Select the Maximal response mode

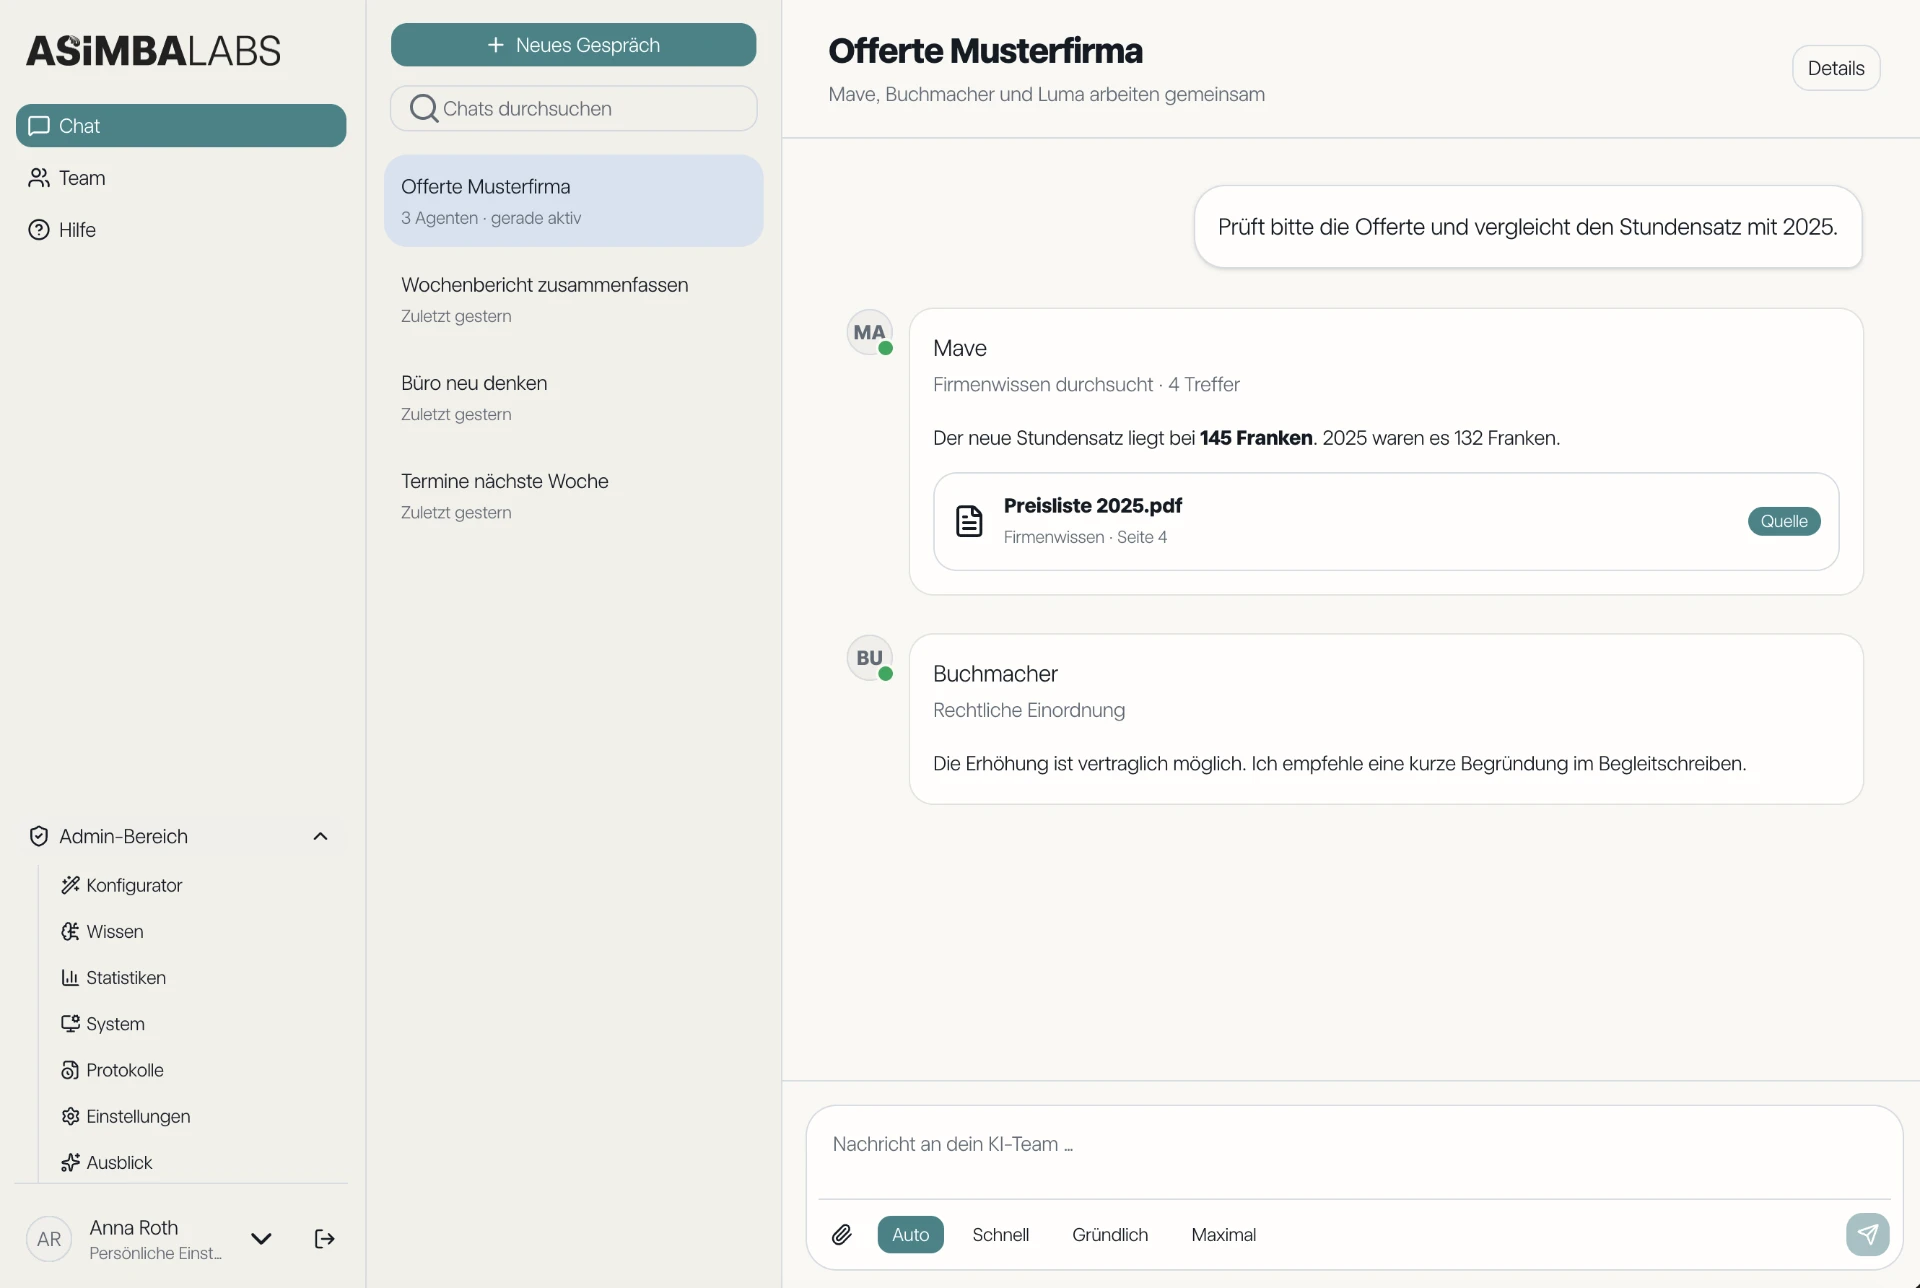pos(1223,1235)
